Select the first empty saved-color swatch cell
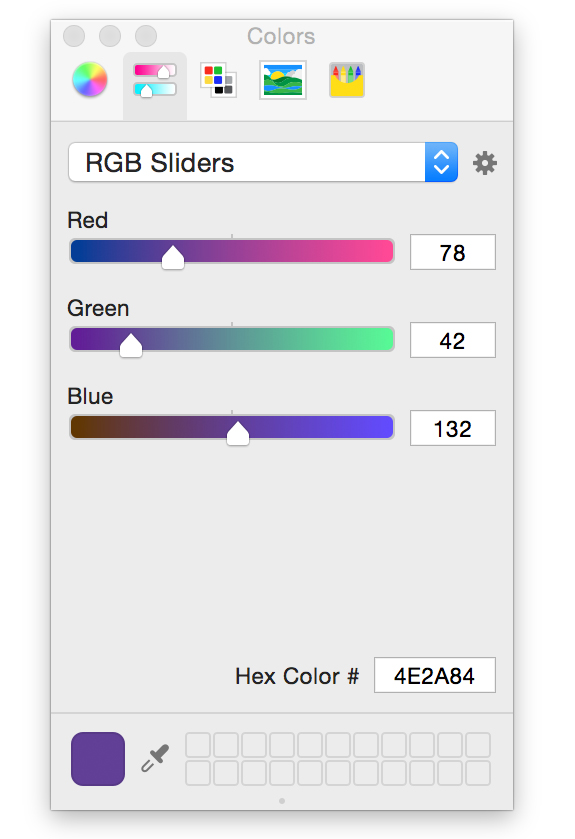The height and width of the screenshot is (839, 575). tap(198, 745)
